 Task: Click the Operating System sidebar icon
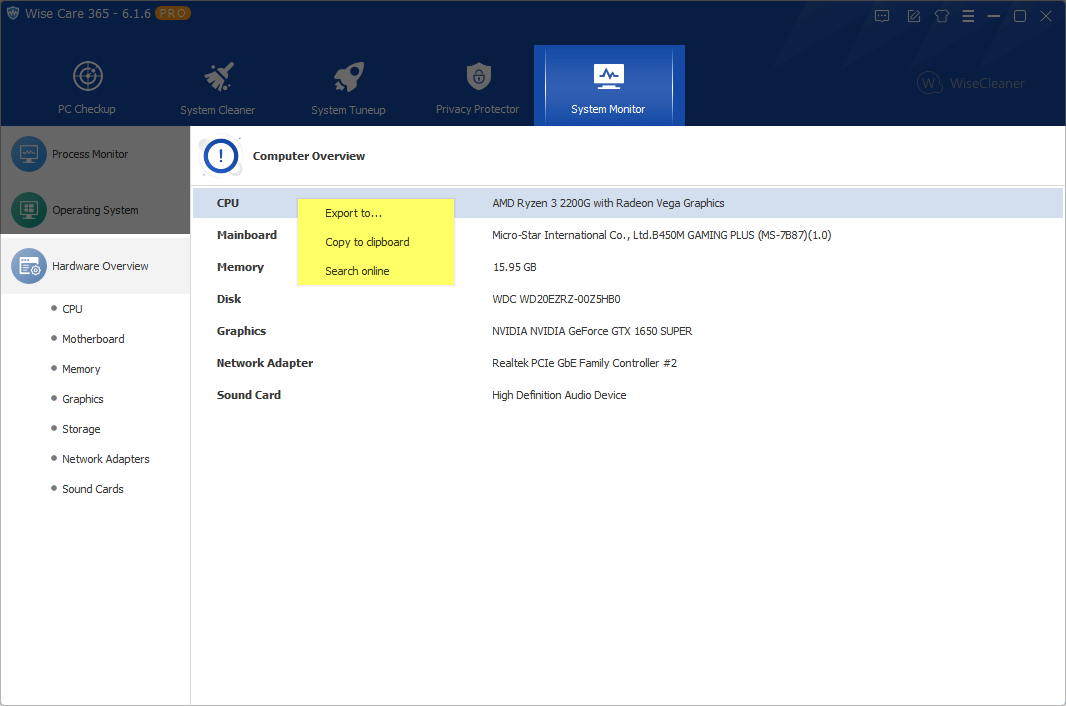tap(29, 210)
